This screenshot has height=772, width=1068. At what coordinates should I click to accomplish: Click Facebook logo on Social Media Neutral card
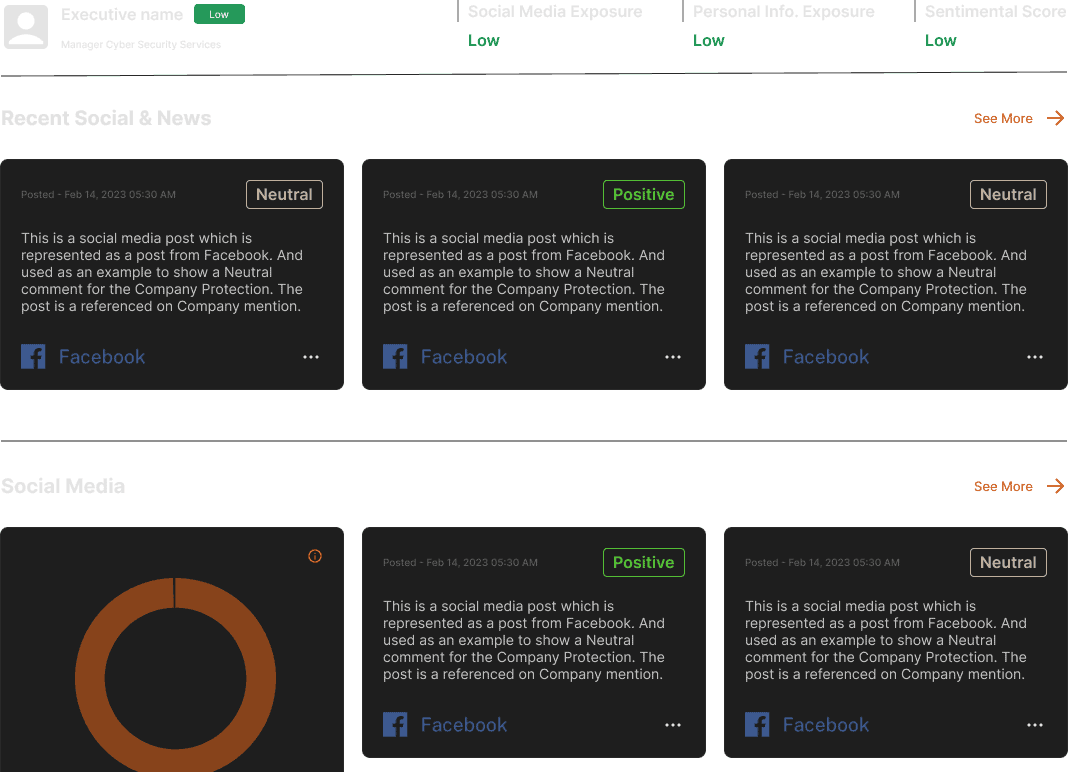tap(757, 724)
